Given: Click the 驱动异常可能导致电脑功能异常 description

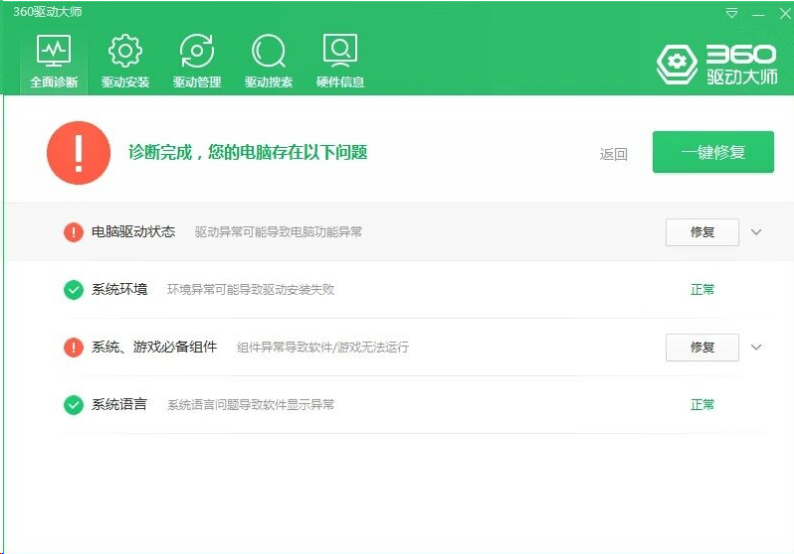Looking at the screenshot, I should pyautogui.click(x=279, y=232).
